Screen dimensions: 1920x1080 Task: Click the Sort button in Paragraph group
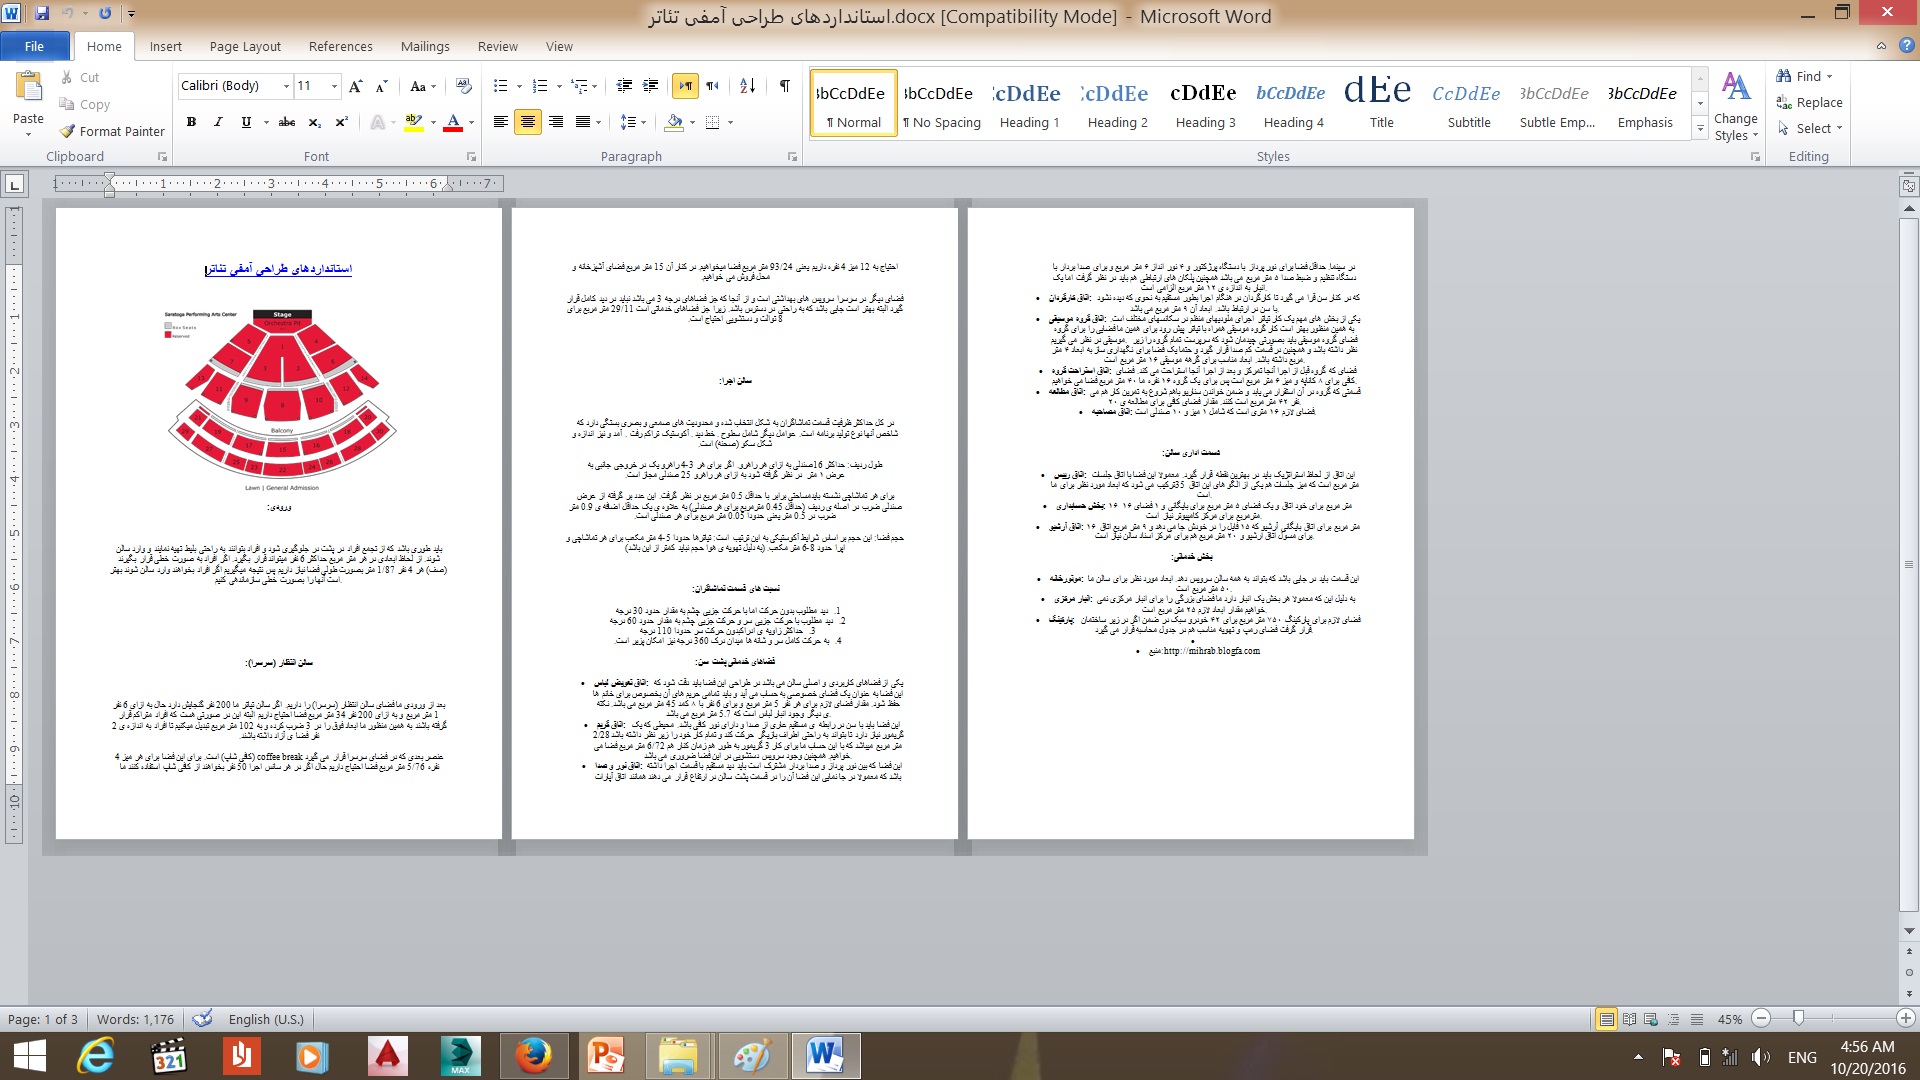tap(747, 86)
